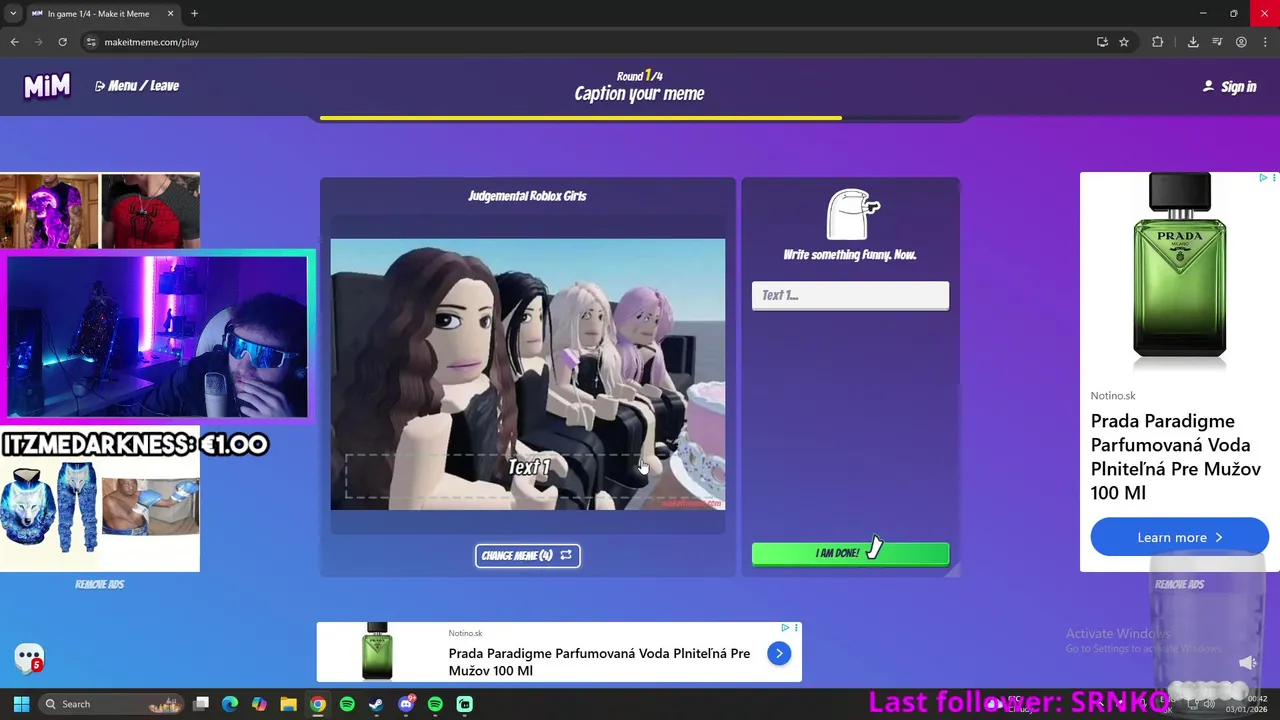Click the makeitmeme.com/play address bar
Screen dimensions: 1280x720
[x=590, y=42]
